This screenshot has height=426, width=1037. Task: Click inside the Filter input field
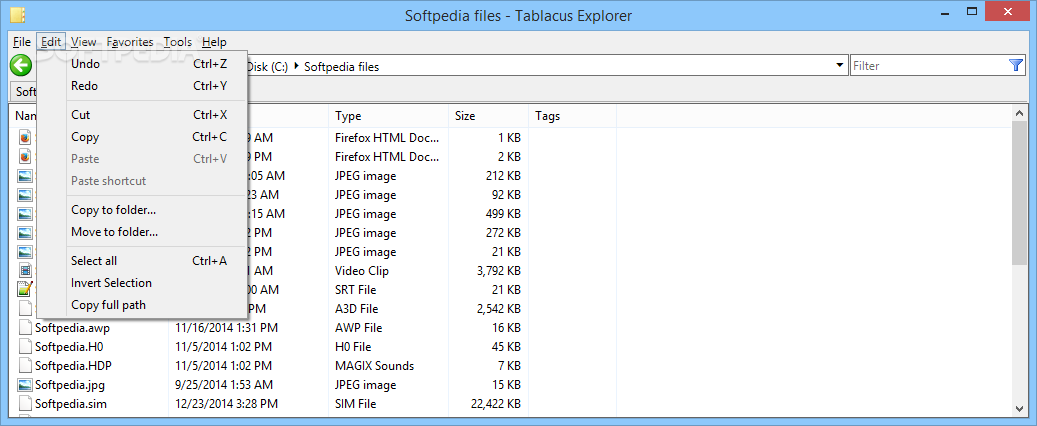pyautogui.click(x=929, y=65)
